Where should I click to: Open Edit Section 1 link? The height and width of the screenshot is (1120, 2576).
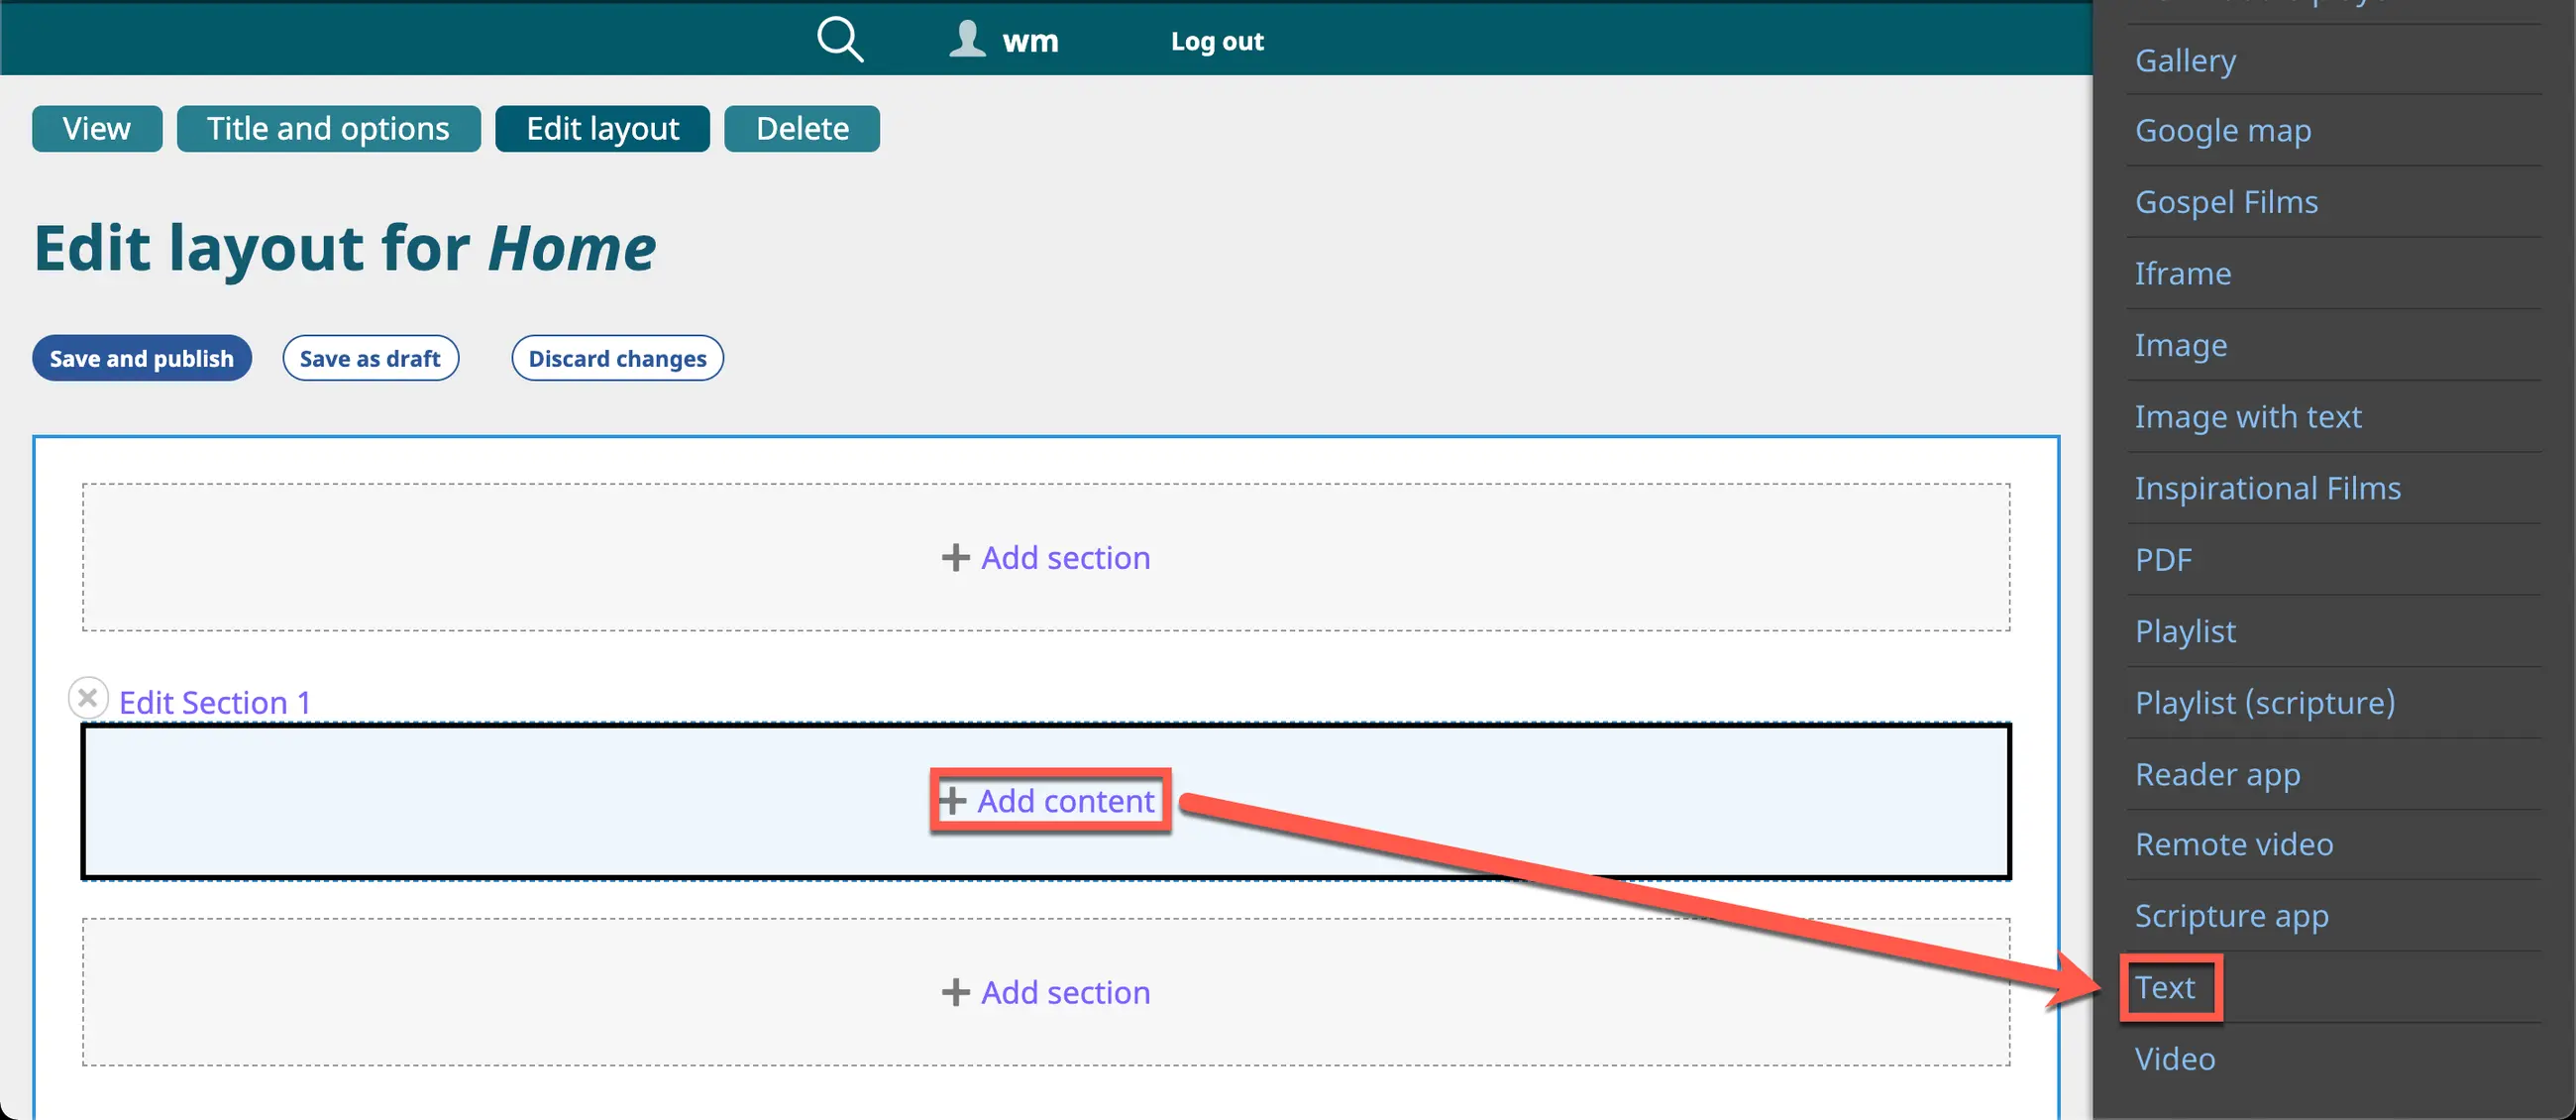tap(214, 702)
